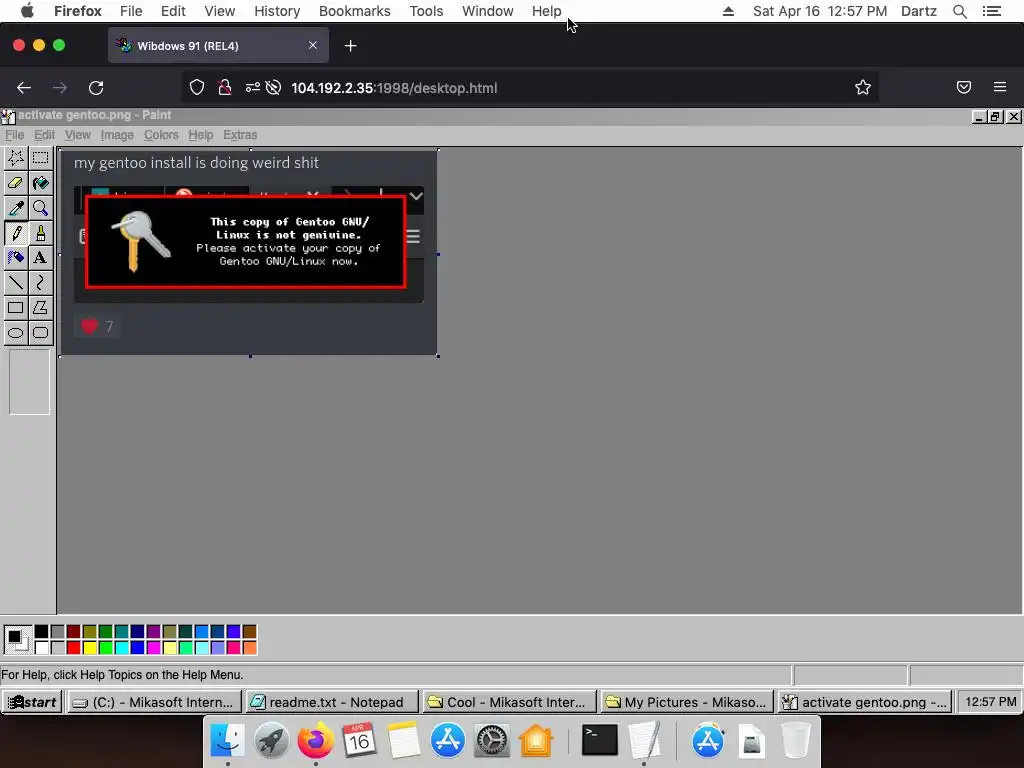This screenshot has width=1024, height=768.
Task: Open System Preferences from the Dock
Action: [491, 741]
